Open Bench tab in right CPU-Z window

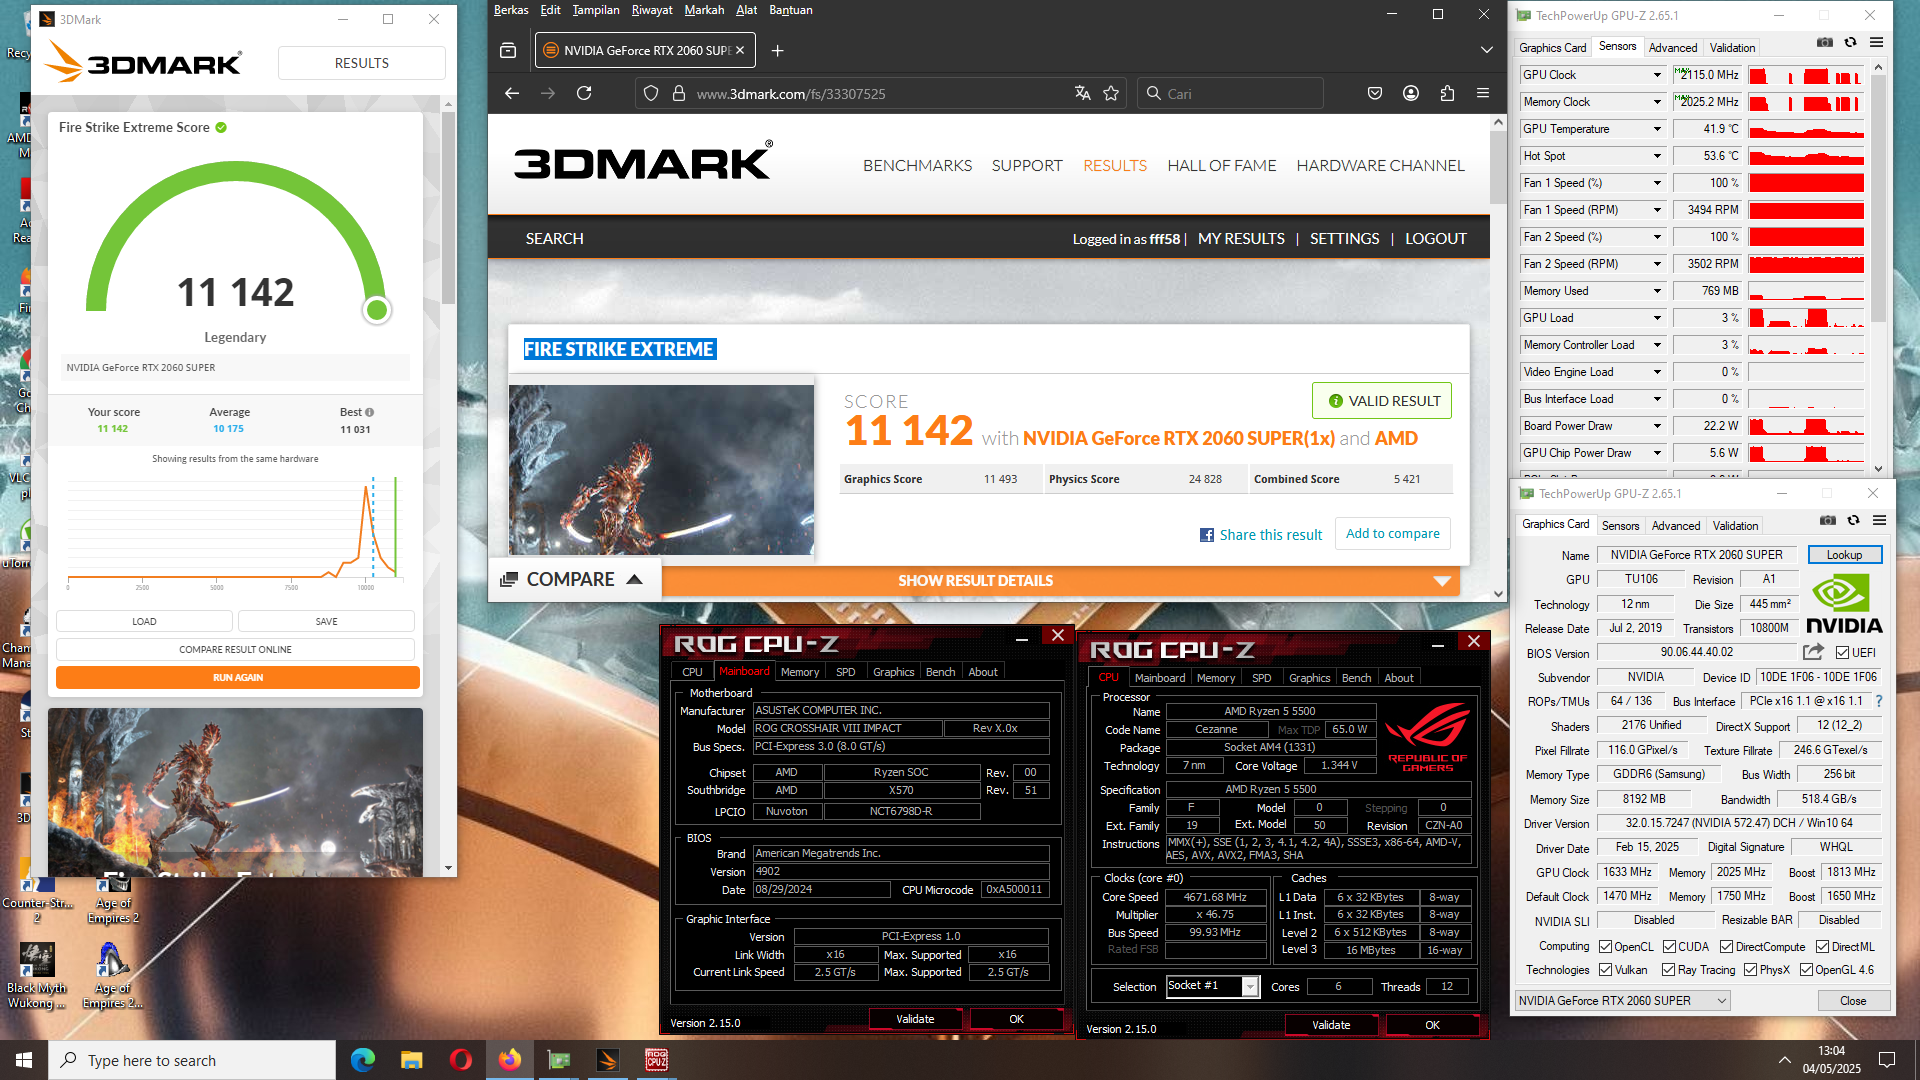[x=1356, y=678]
